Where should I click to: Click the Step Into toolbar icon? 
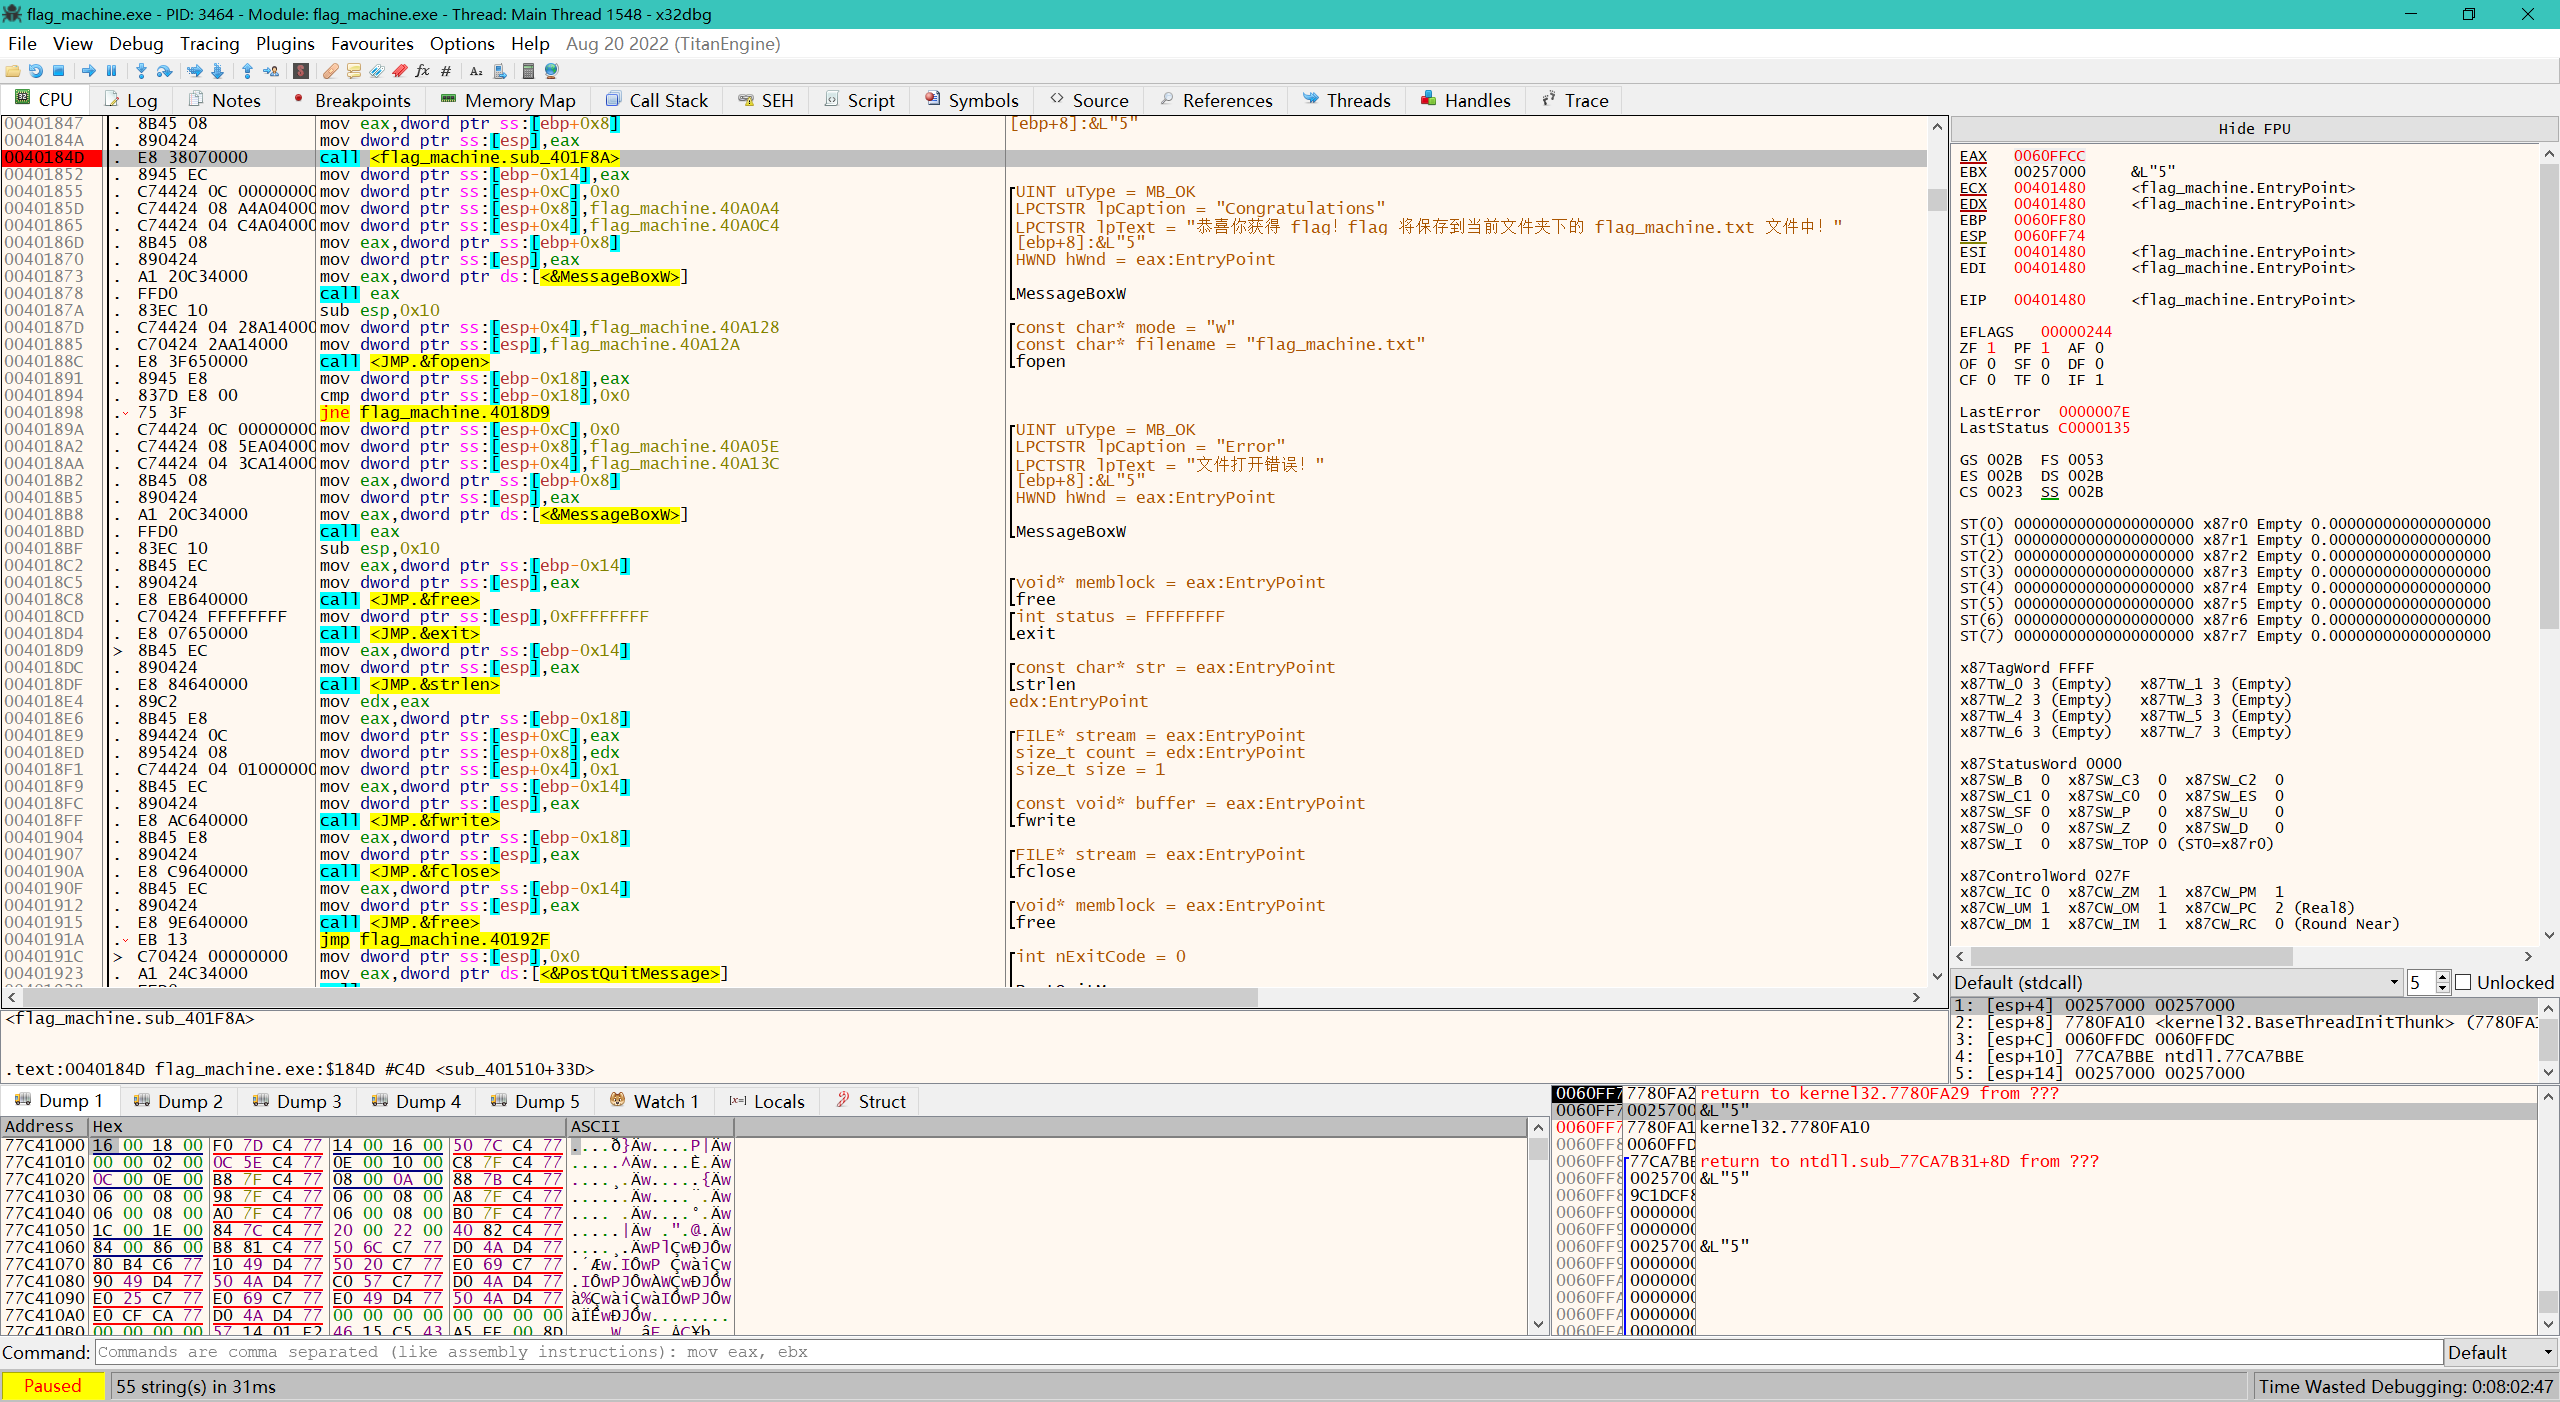pyautogui.click(x=141, y=71)
